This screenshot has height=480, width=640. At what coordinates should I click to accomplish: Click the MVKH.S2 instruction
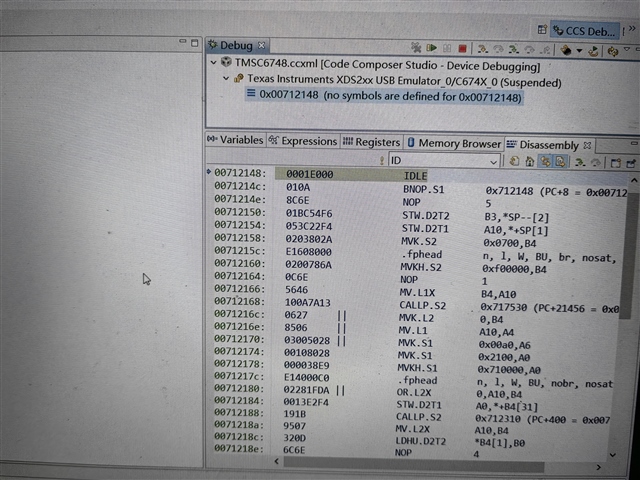(x=421, y=267)
